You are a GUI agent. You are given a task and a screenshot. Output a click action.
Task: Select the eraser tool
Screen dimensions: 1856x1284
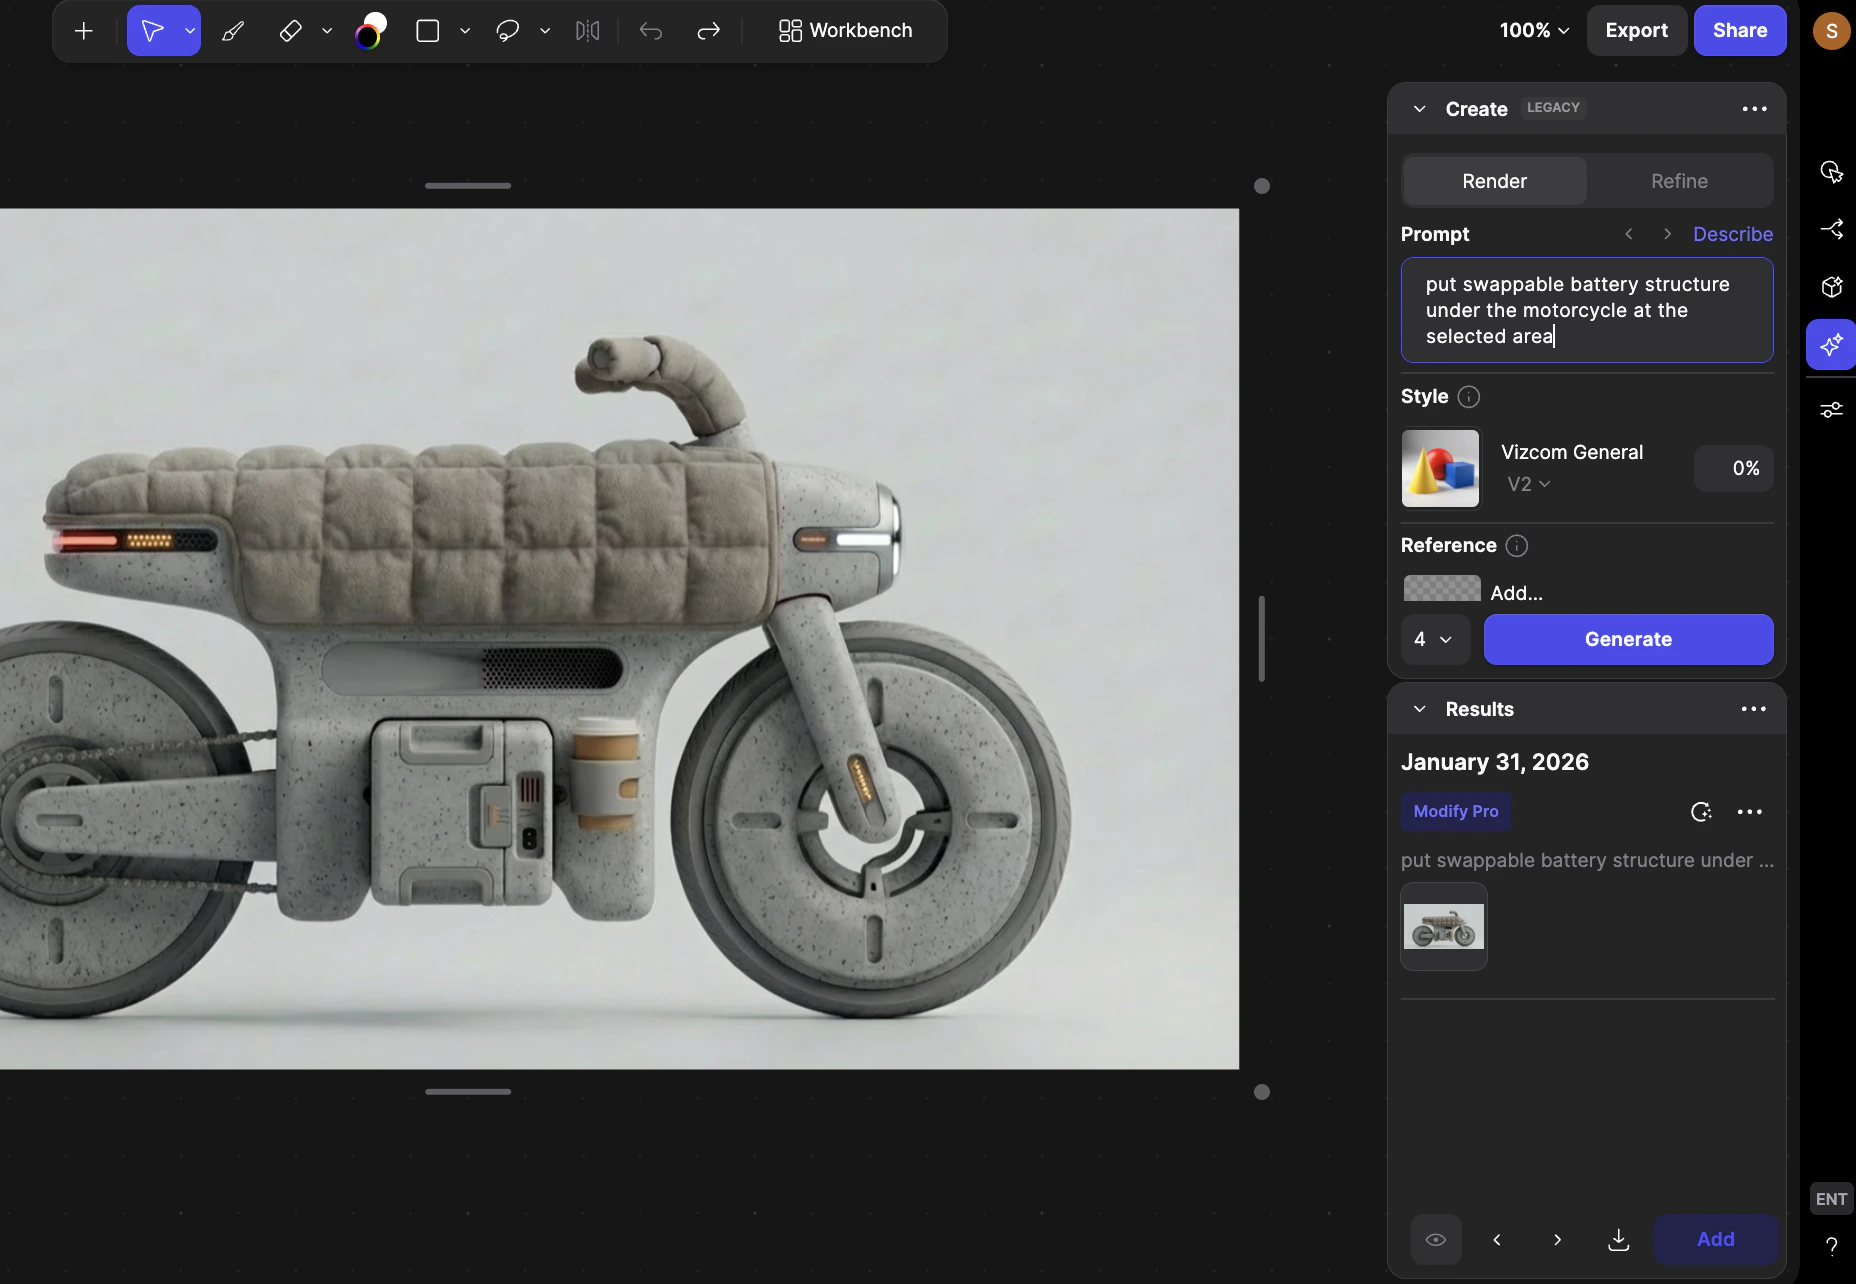(x=290, y=31)
